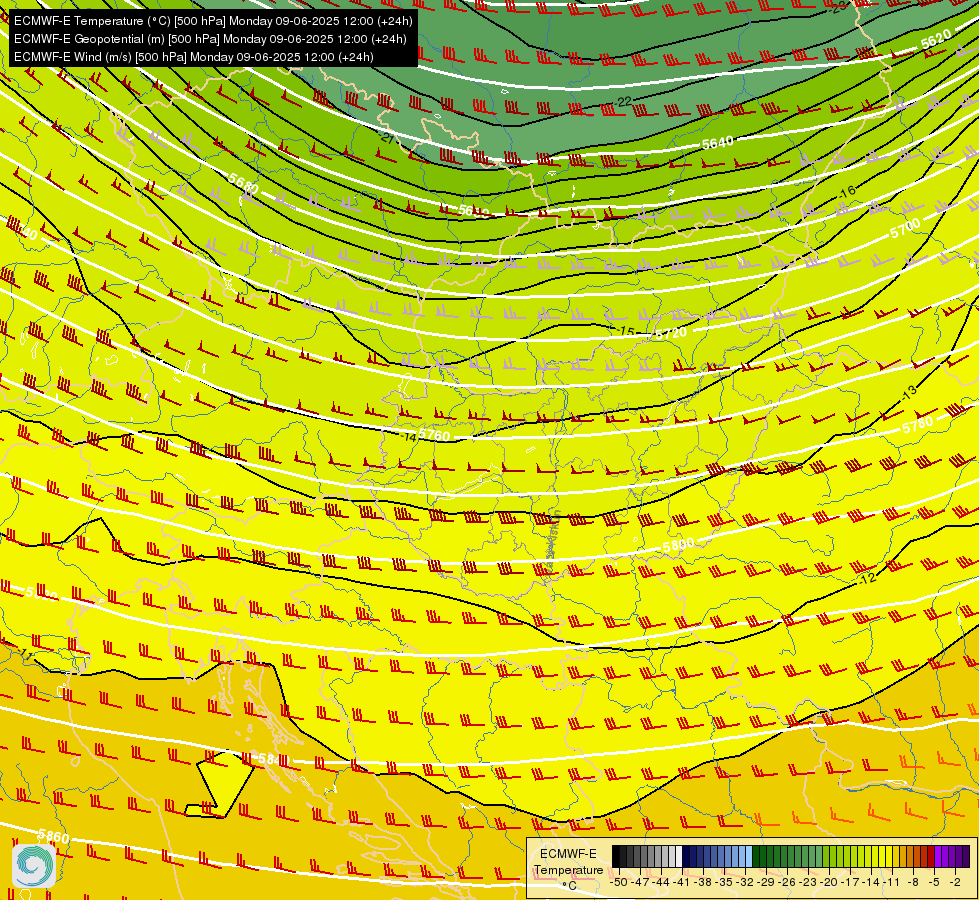Image resolution: width=979 pixels, height=900 pixels.
Task: Click the -16 isotherm label
Action: [x=846, y=192]
